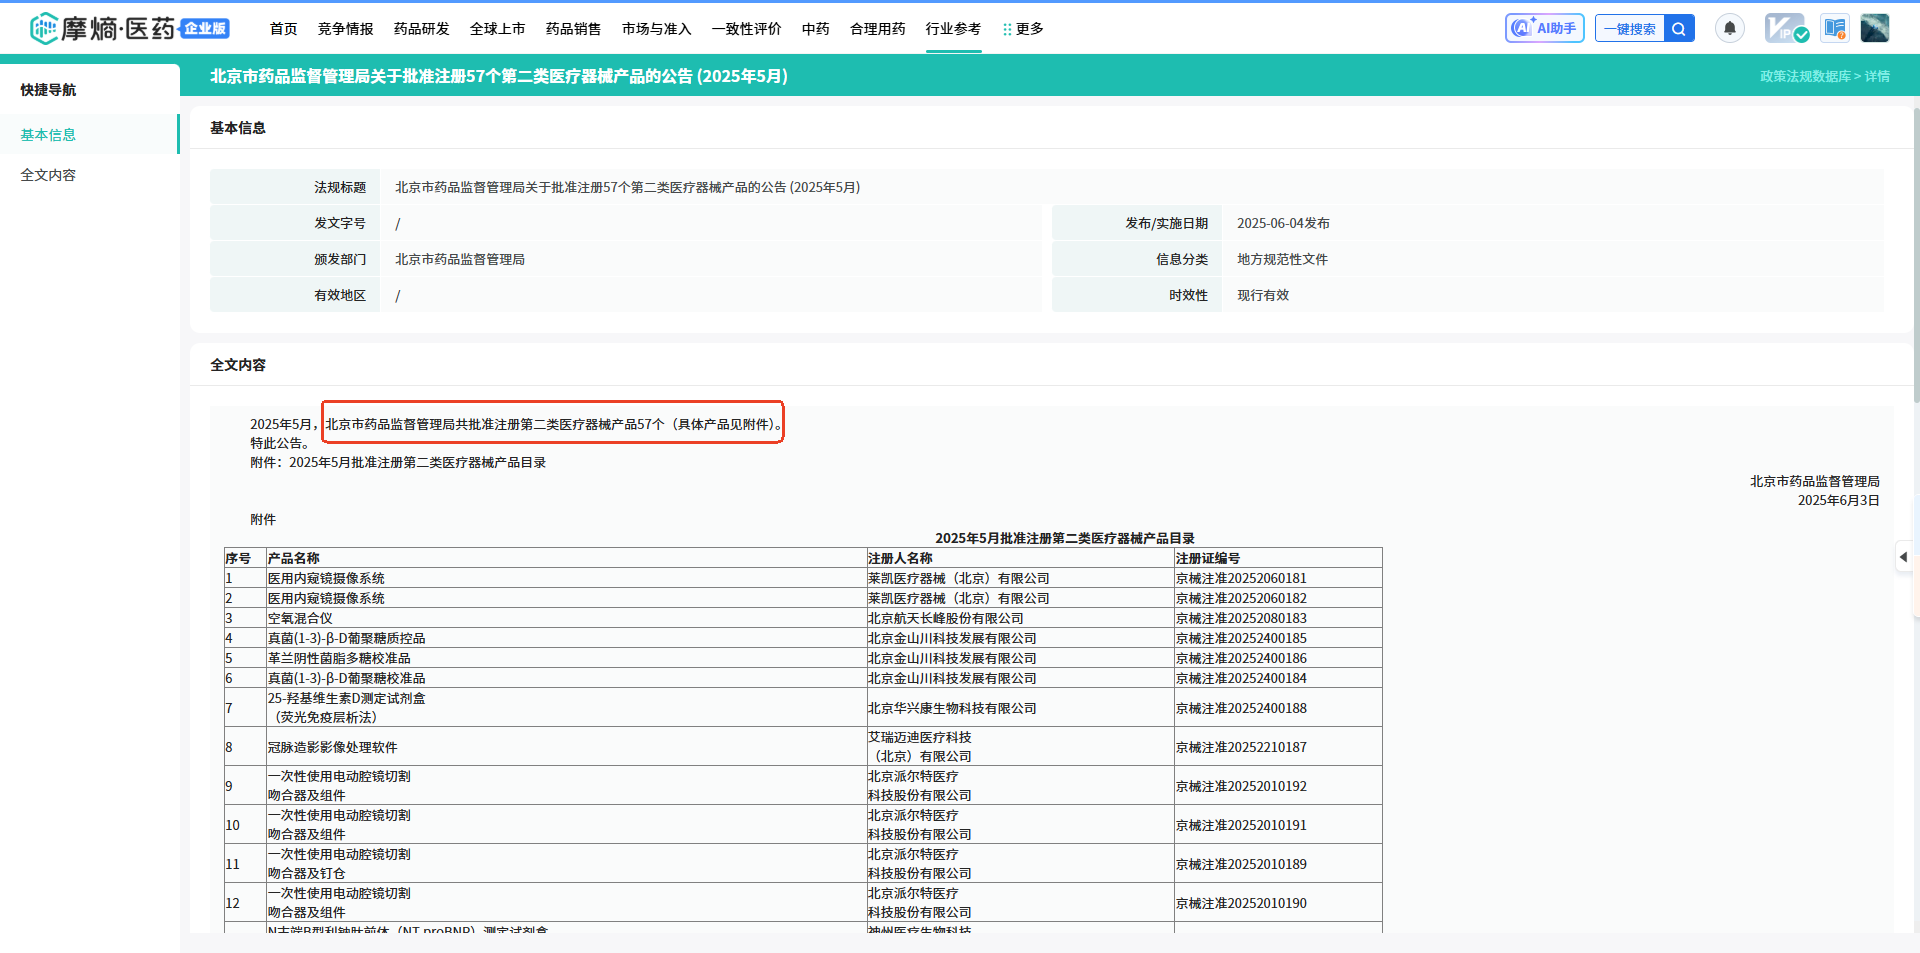Viewport: 1920px width, 953px height.
Task: Click the user avatar thumbnail
Action: [x=1875, y=28]
